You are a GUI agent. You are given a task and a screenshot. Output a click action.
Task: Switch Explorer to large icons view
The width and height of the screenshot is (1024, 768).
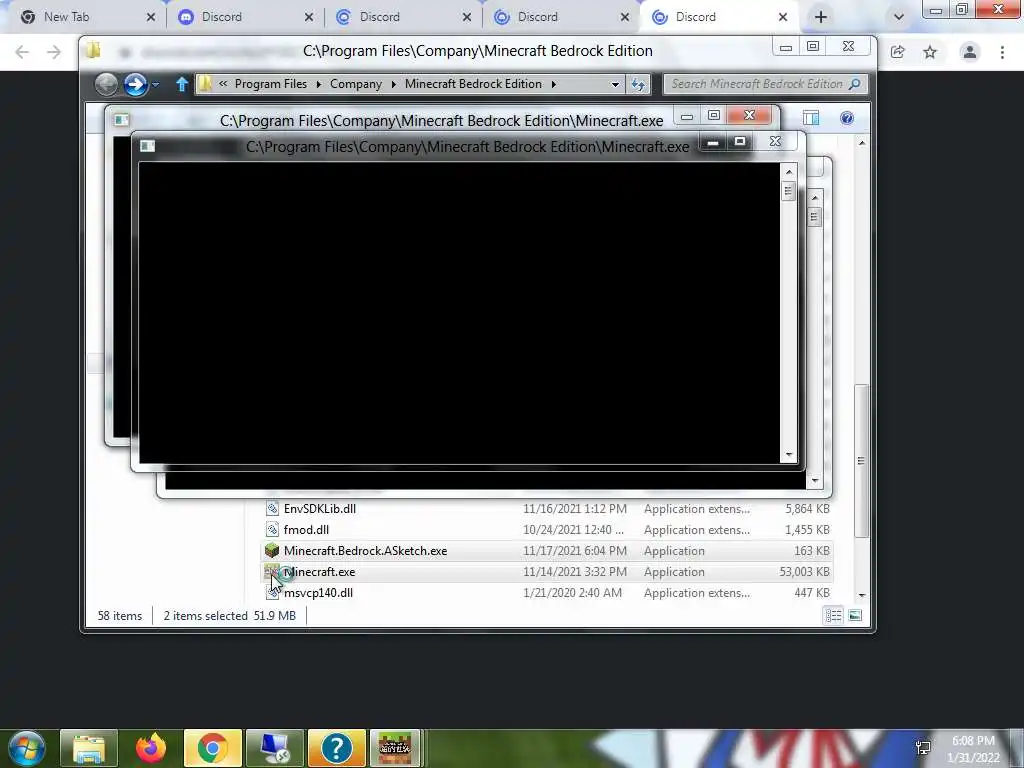click(855, 615)
